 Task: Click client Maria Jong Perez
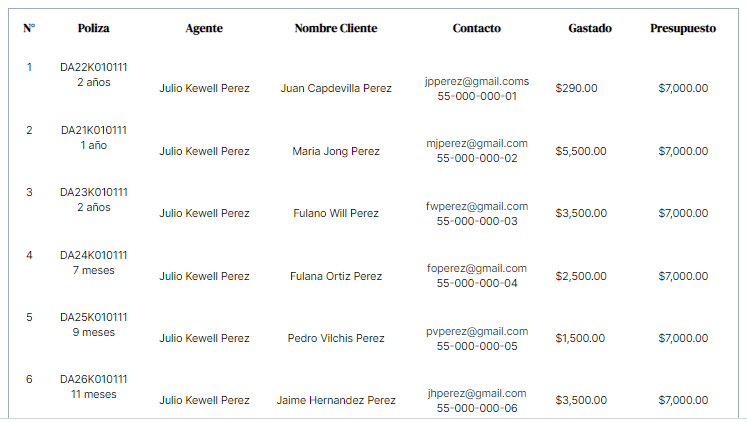pyautogui.click(x=336, y=151)
